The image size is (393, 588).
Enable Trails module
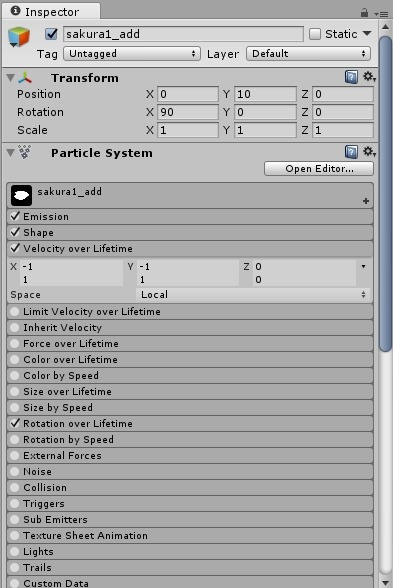(x=15, y=567)
